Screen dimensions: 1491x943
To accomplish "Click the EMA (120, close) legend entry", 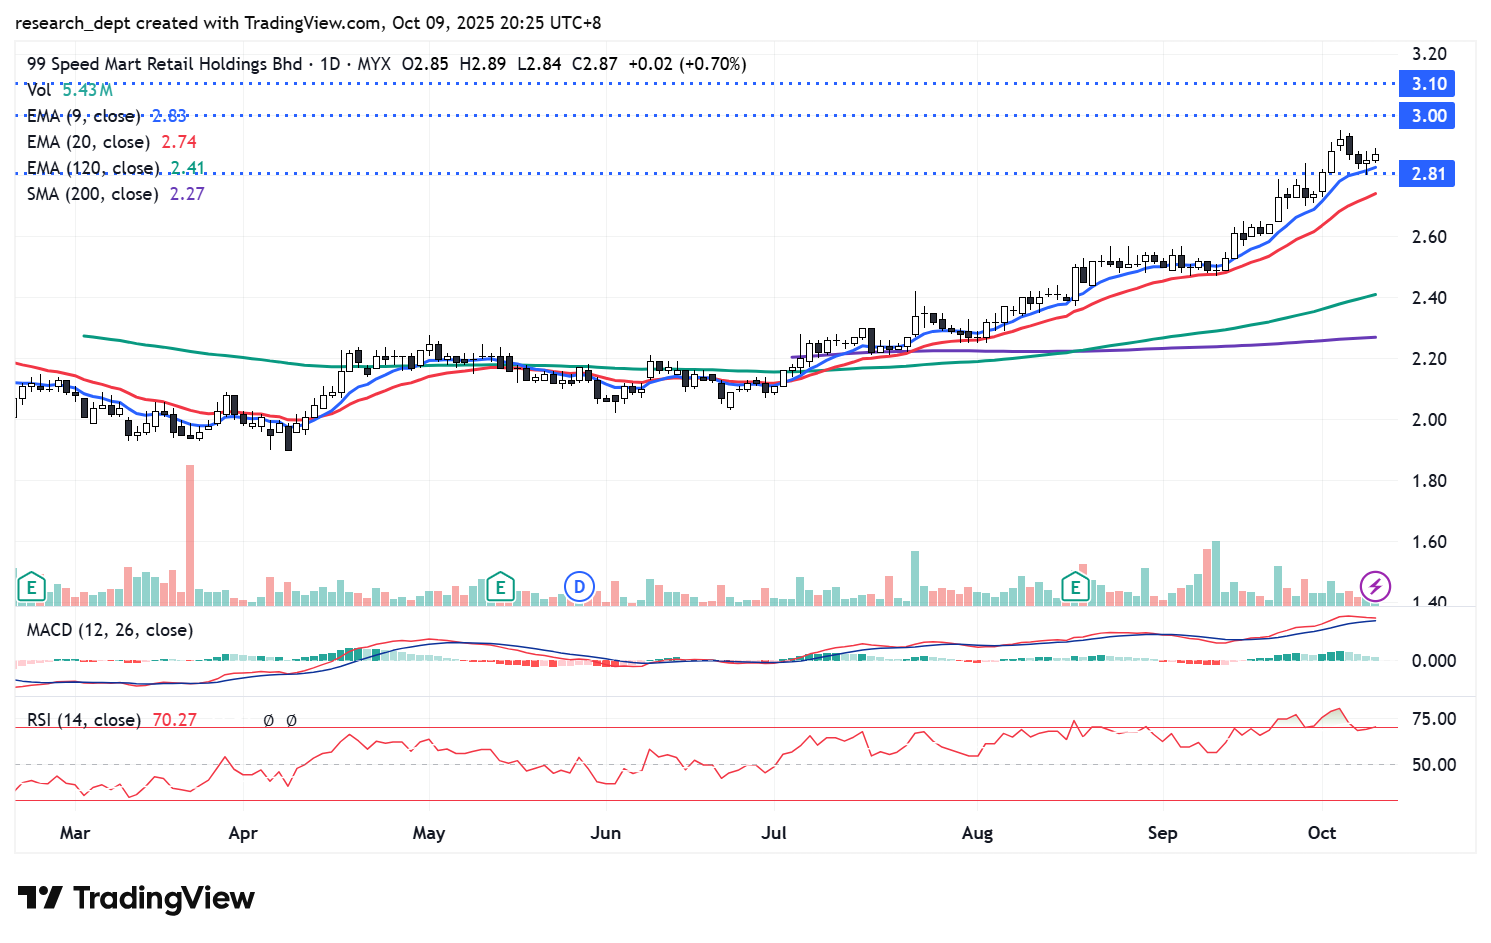I will [92, 168].
